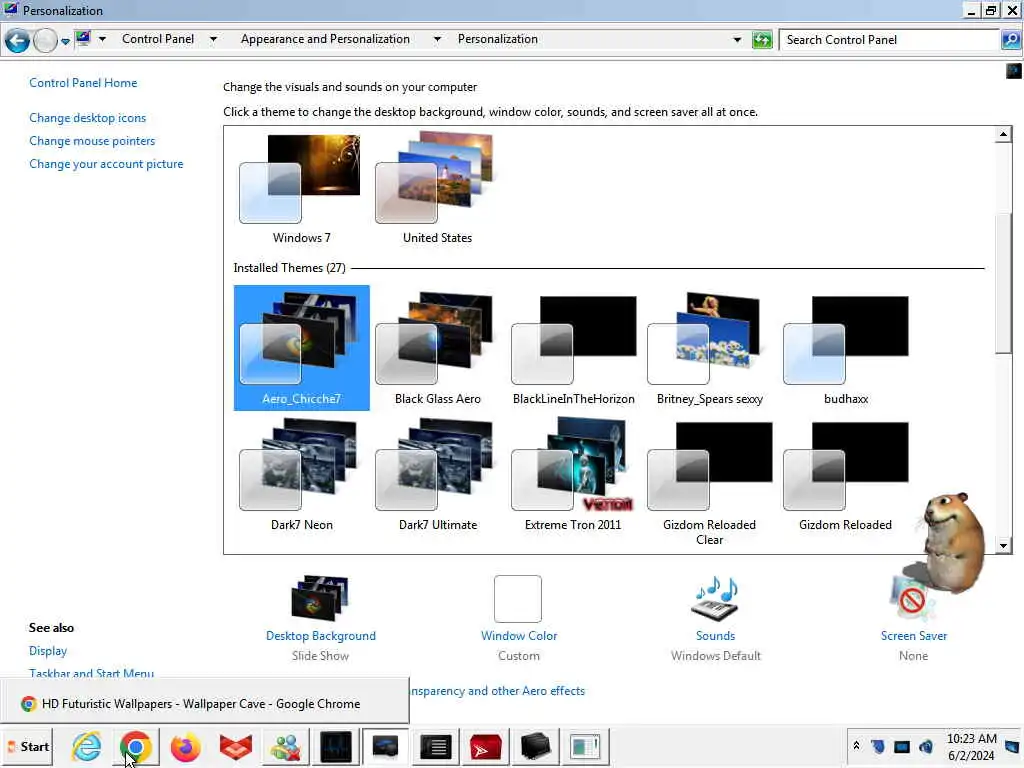
Task: Select the Britney_Spears sexxy theme
Action: [x=709, y=347]
